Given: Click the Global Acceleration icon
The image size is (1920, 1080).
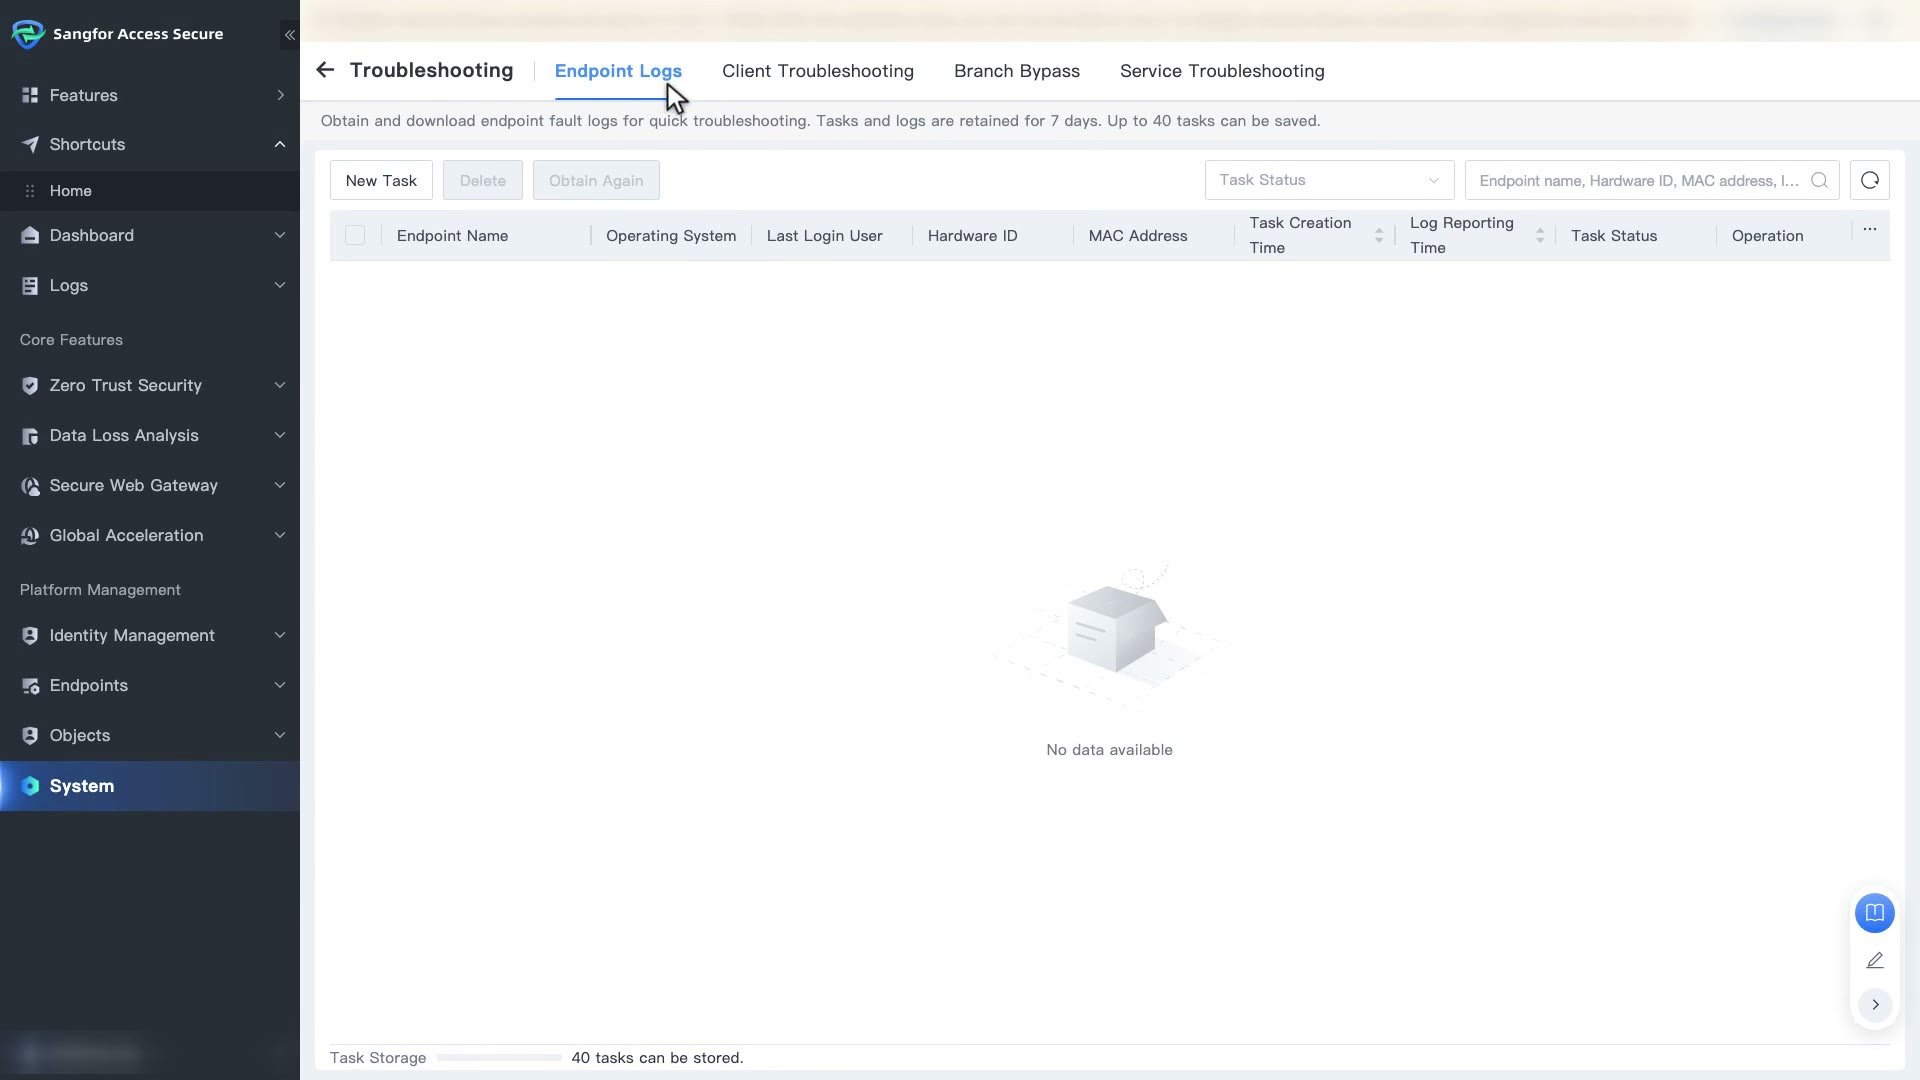Looking at the screenshot, I should [30, 536].
